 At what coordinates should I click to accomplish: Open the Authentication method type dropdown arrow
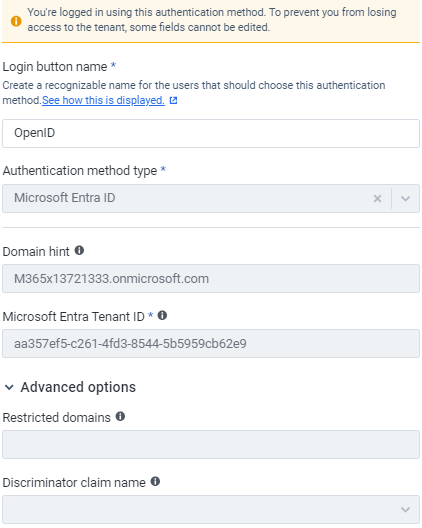tap(405, 199)
